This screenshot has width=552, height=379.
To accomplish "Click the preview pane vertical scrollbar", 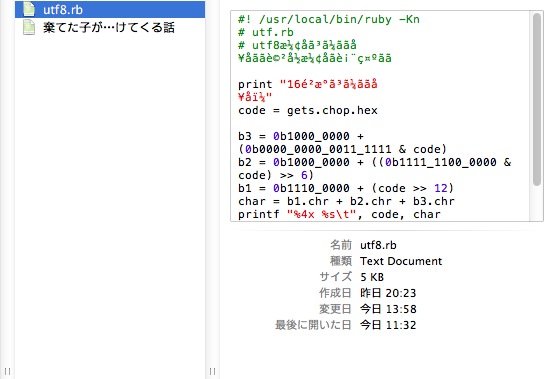I will coord(537,99).
